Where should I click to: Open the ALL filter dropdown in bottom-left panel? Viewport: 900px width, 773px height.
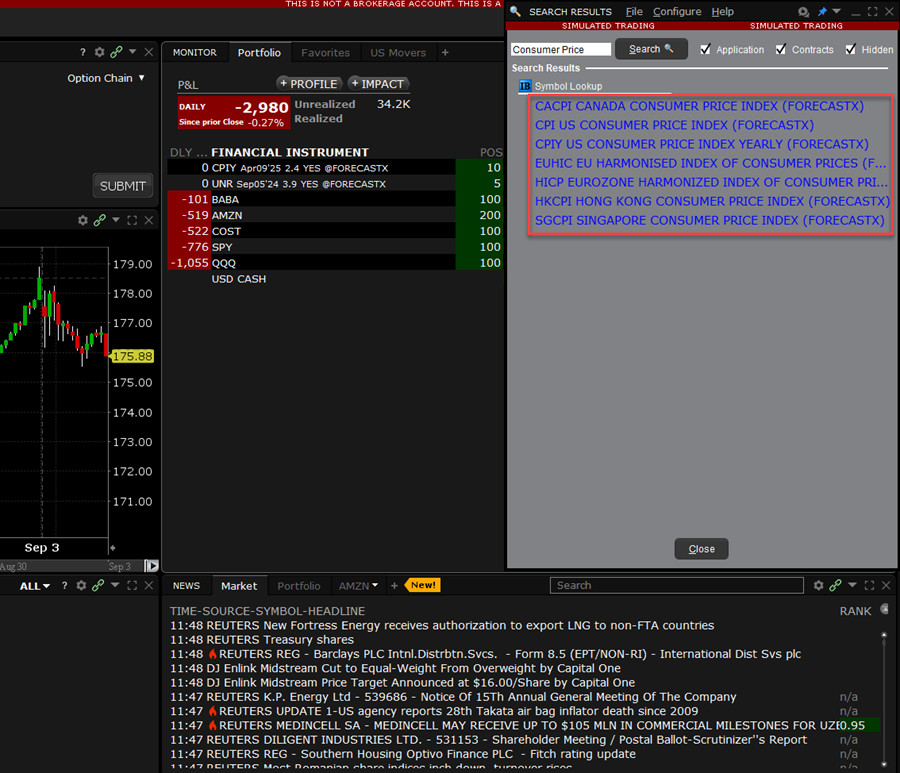click(34, 586)
